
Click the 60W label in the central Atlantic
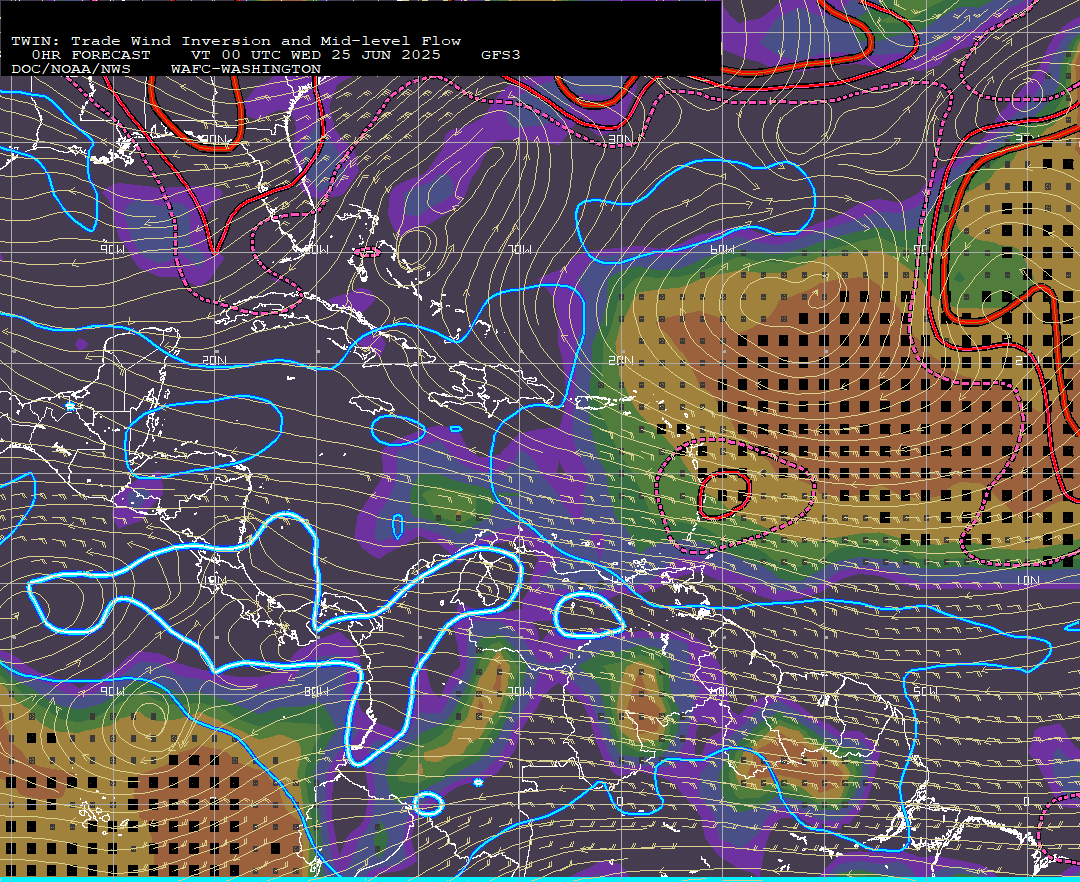pyautogui.click(x=722, y=249)
